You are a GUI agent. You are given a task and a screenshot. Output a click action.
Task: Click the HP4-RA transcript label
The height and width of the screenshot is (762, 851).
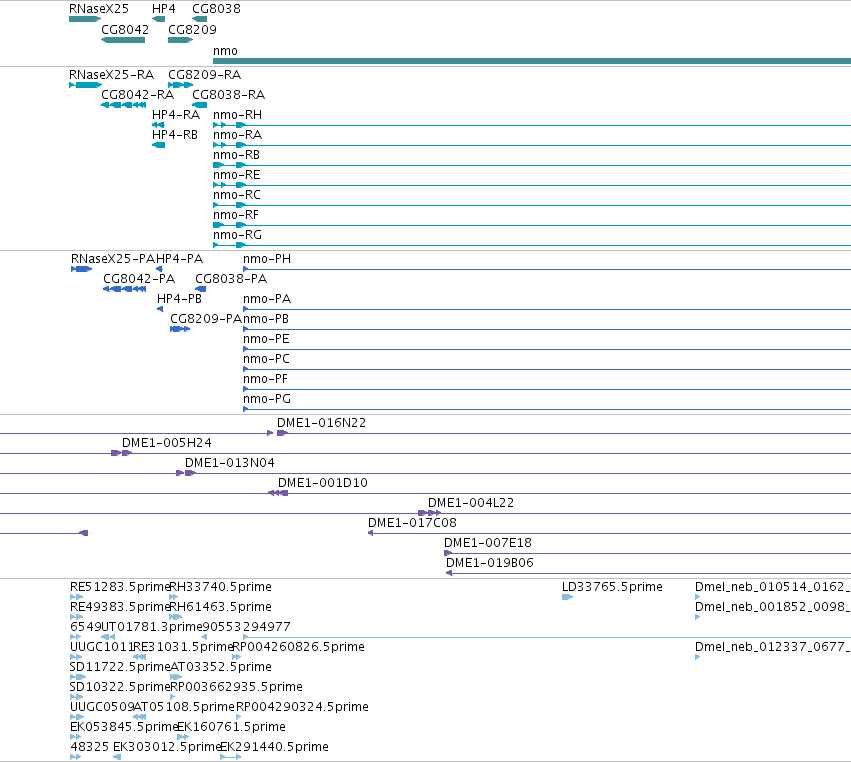click(x=176, y=115)
